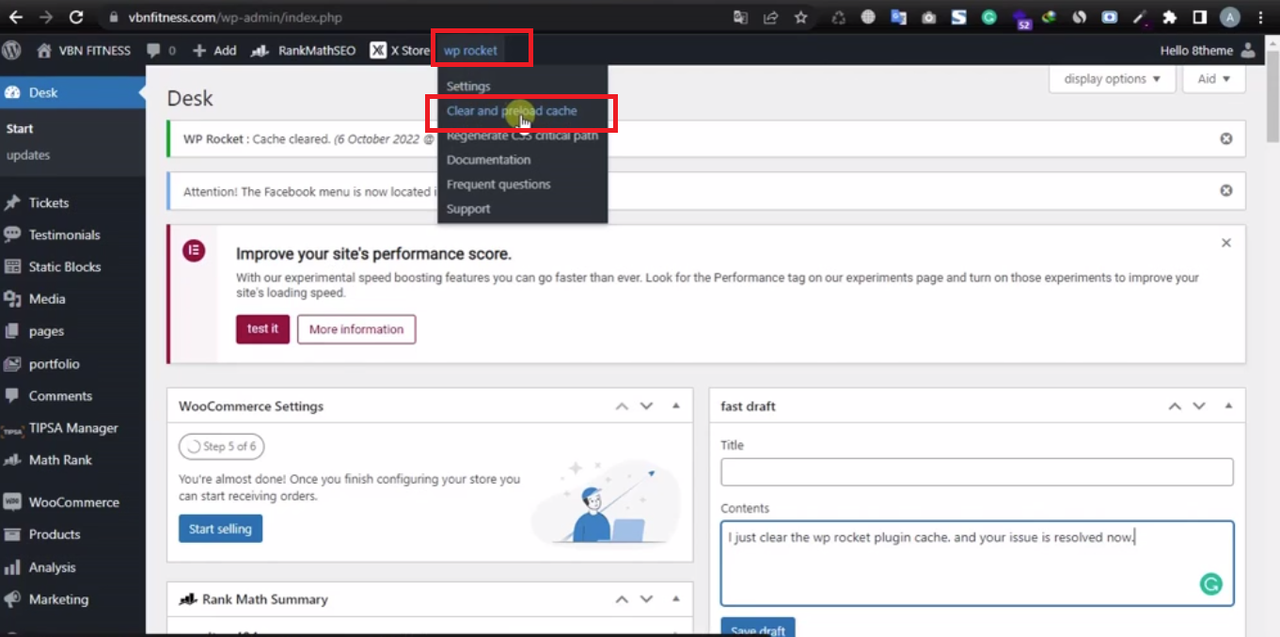
Task: Open Math Rank in the sidebar
Action: click(x=73, y=460)
